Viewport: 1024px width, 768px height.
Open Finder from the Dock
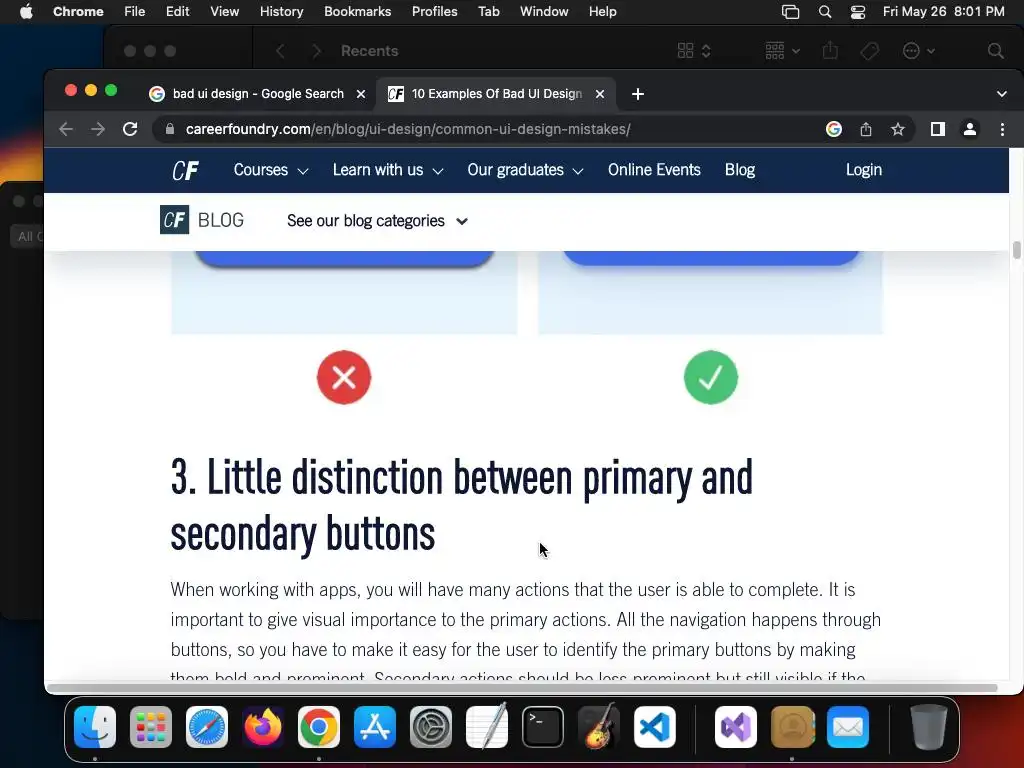95,726
